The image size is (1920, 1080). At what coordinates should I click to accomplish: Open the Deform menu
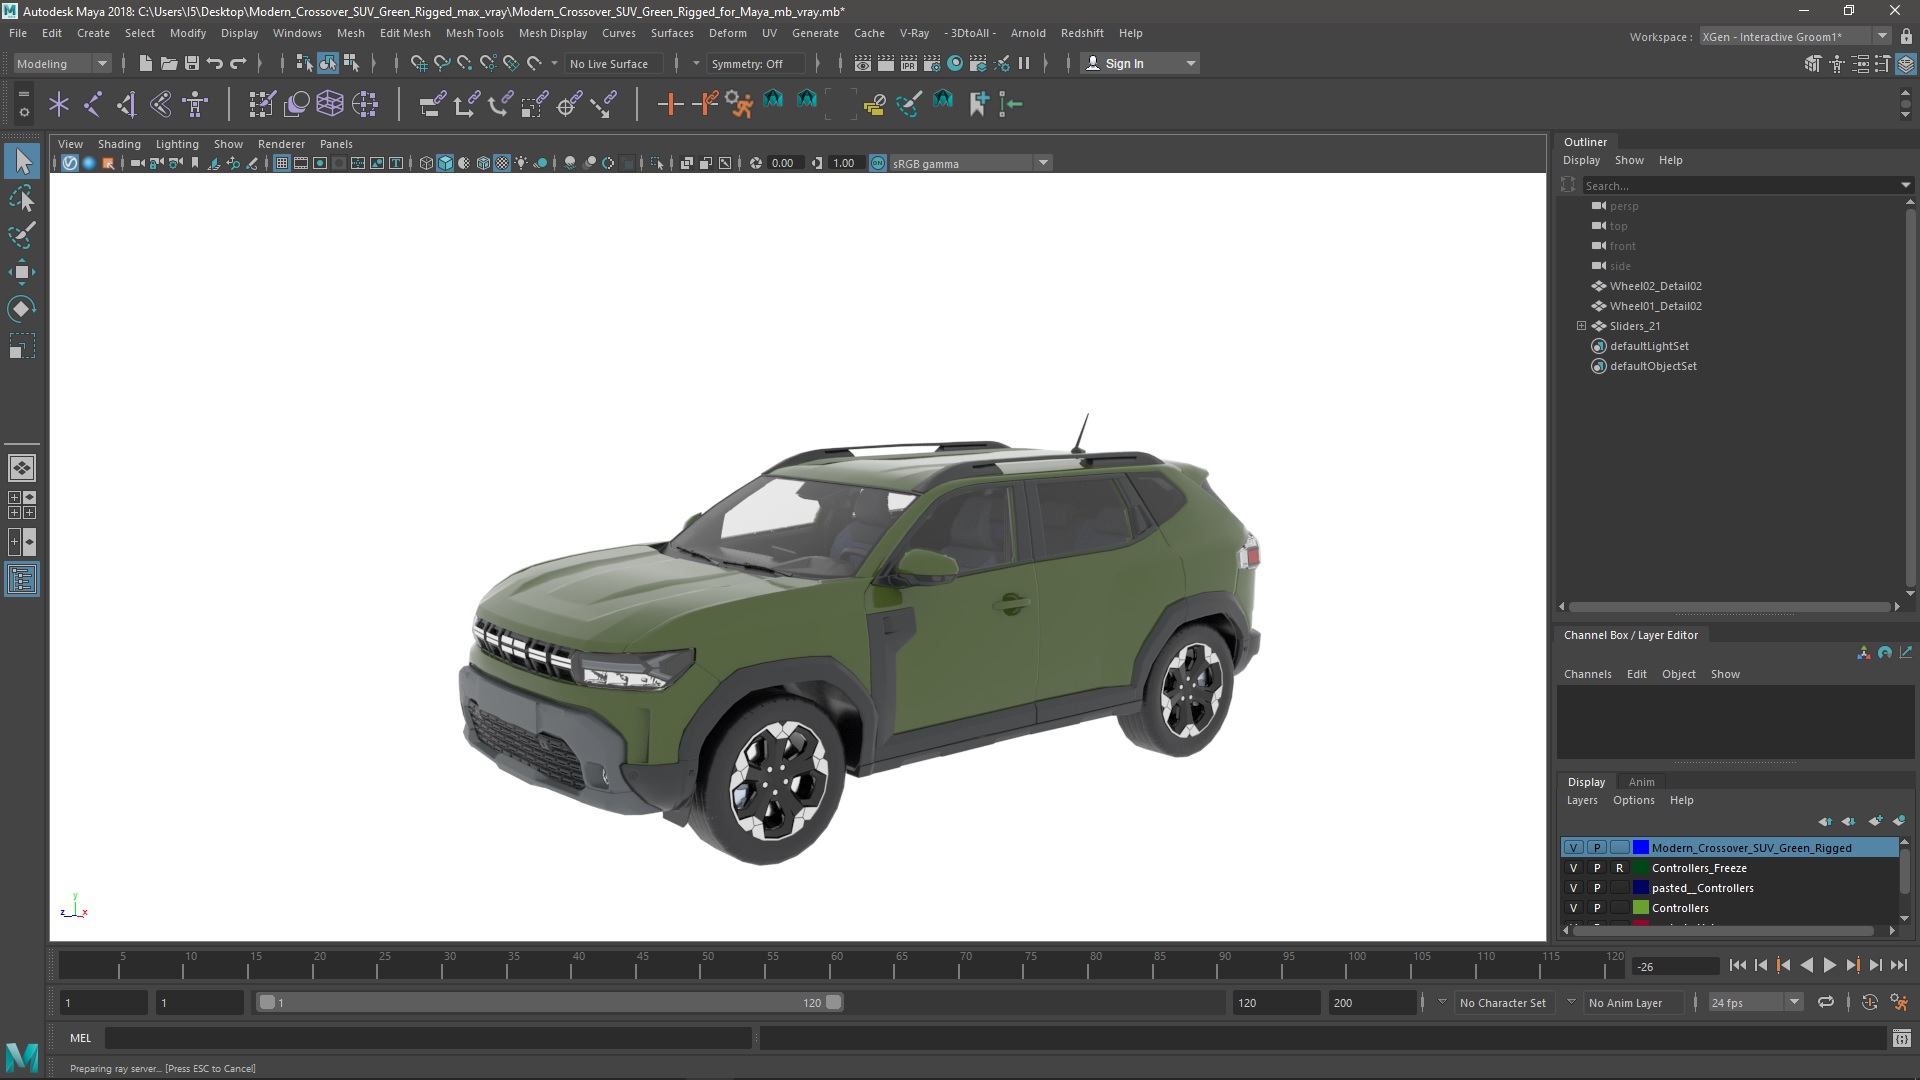click(x=727, y=33)
